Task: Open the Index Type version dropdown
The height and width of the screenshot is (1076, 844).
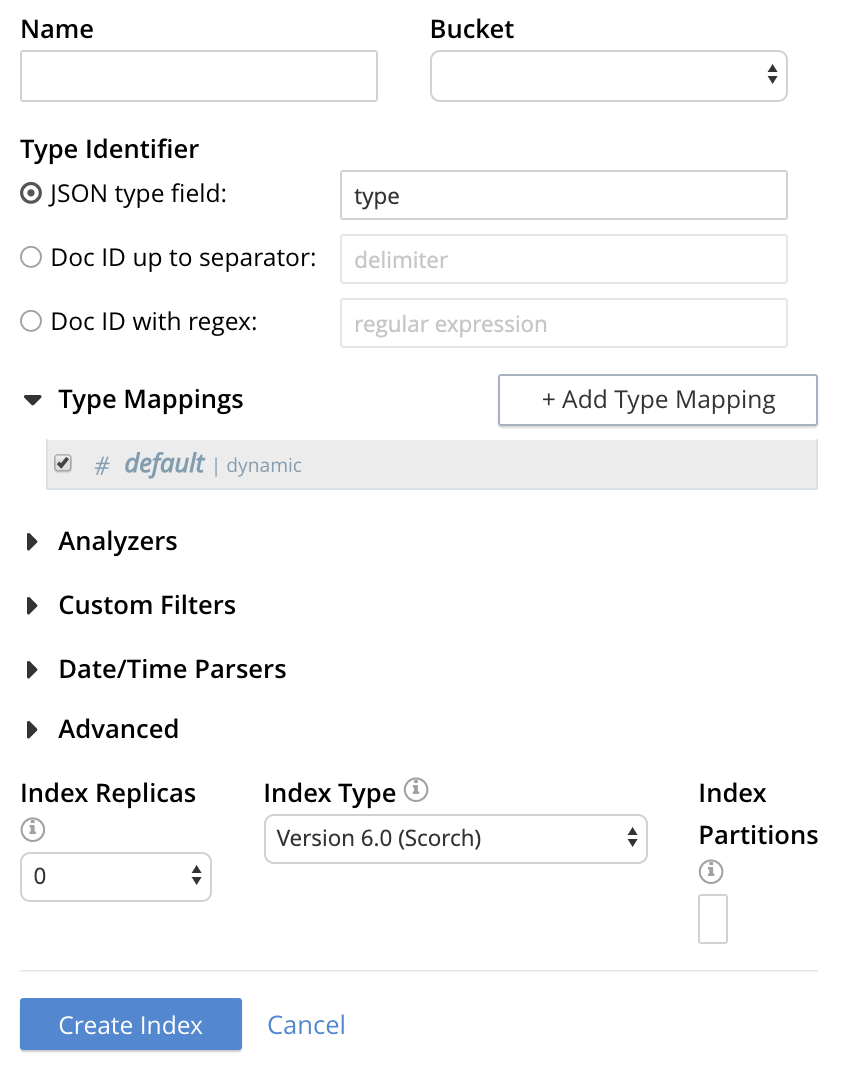Action: [x=455, y=838]
